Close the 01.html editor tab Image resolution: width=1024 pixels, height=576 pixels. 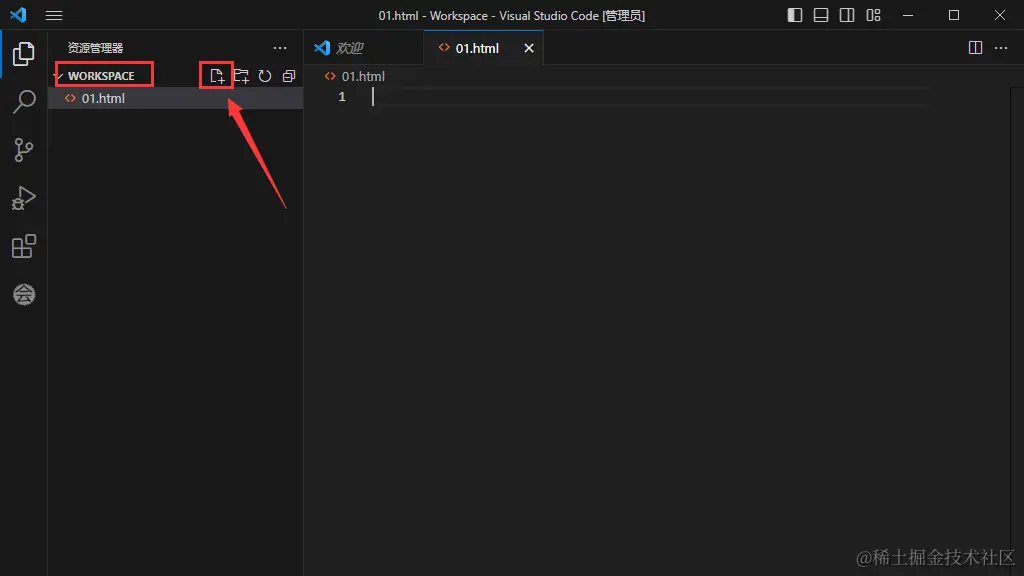(529, 48)
